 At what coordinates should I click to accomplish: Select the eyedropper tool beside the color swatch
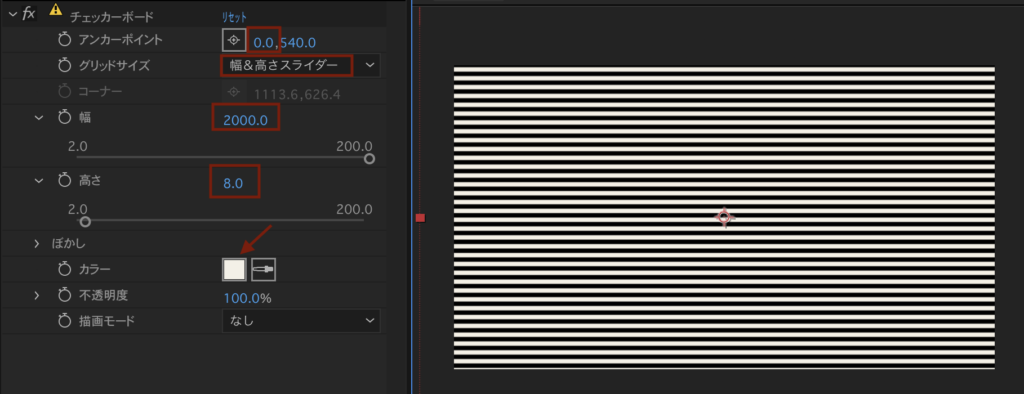pyautogui.click(x=264, y=269)
